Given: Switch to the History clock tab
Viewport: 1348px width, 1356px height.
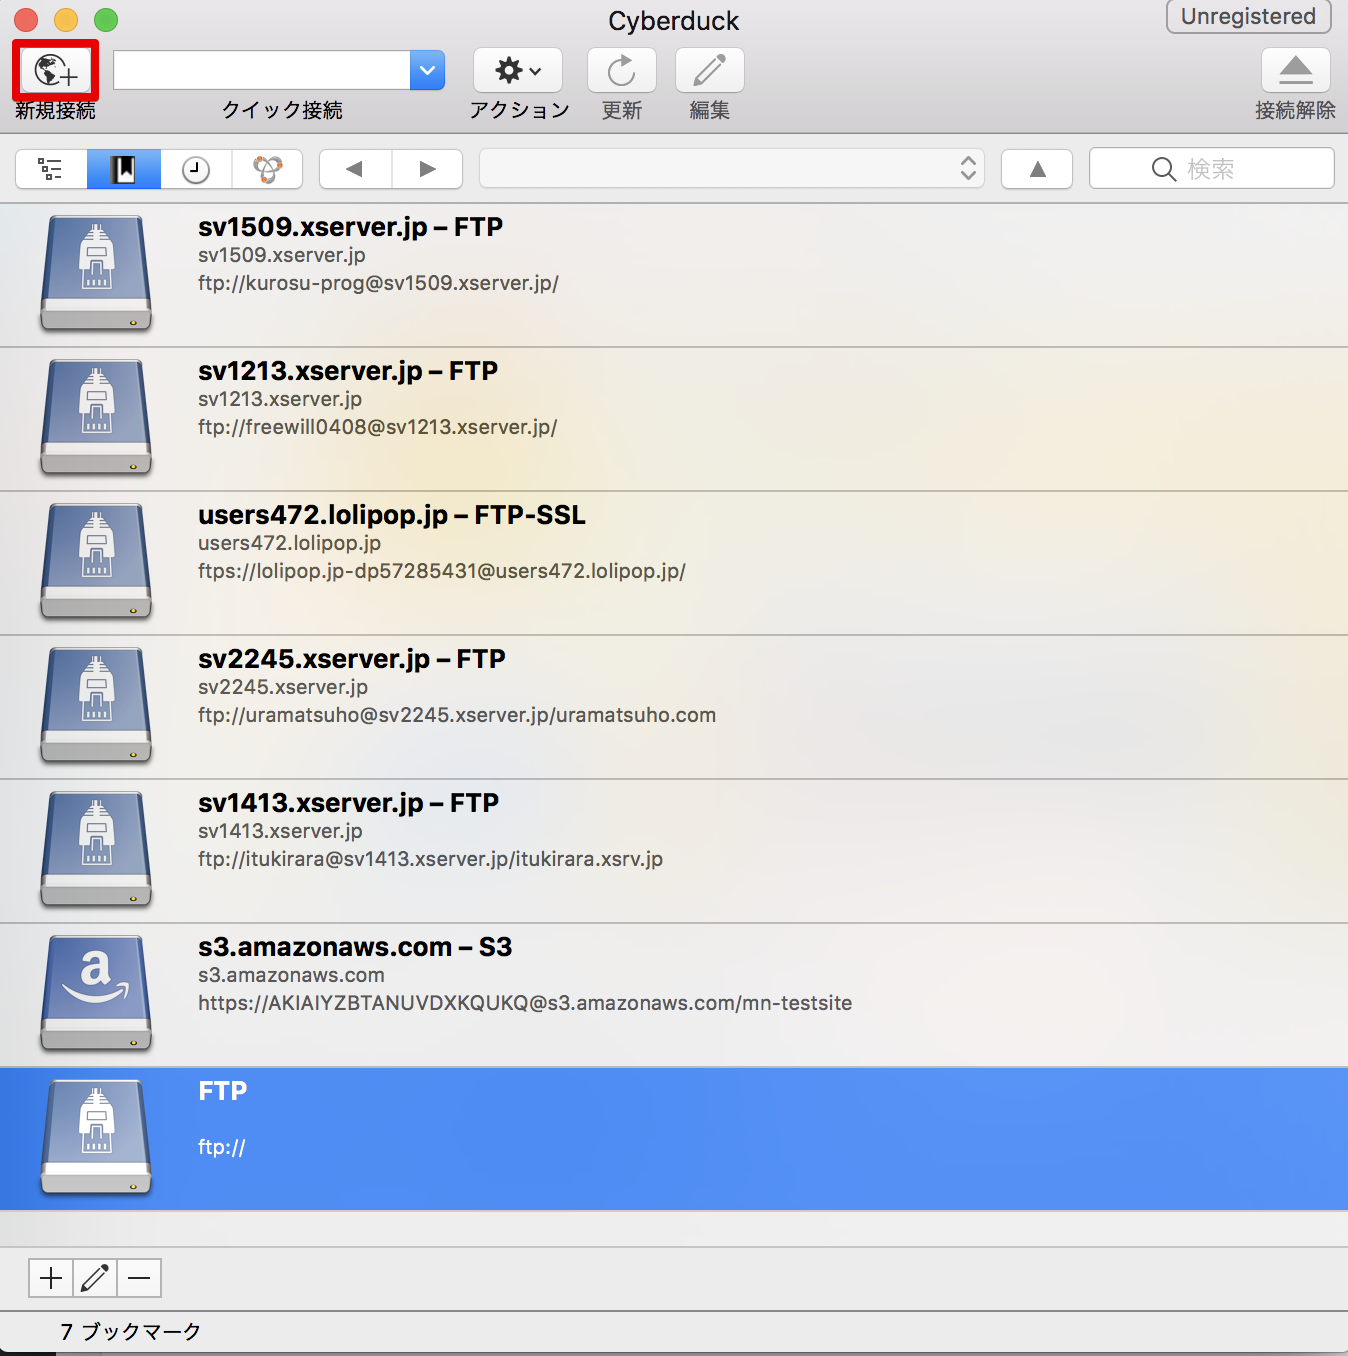Looking at the screenshot, I should (196, 169).
